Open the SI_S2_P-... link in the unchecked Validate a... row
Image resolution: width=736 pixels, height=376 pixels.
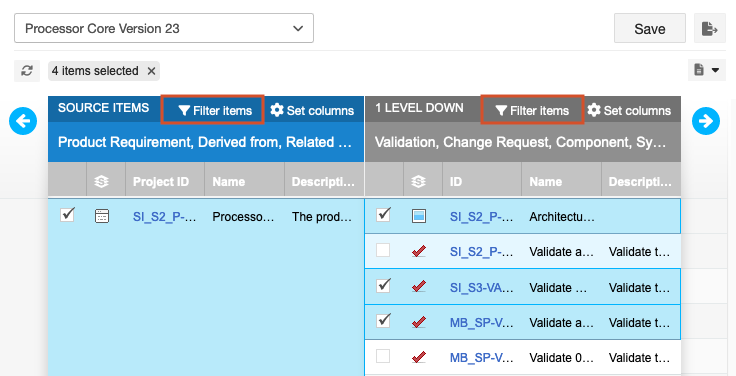click(481, 252)
